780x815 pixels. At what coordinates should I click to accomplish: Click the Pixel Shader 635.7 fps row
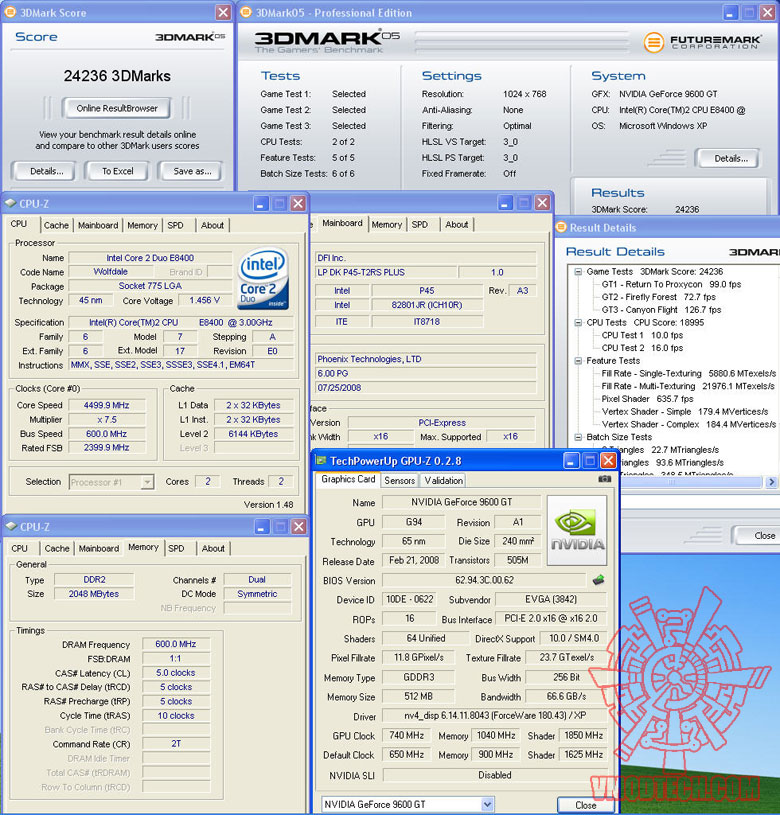coord(647,399)
